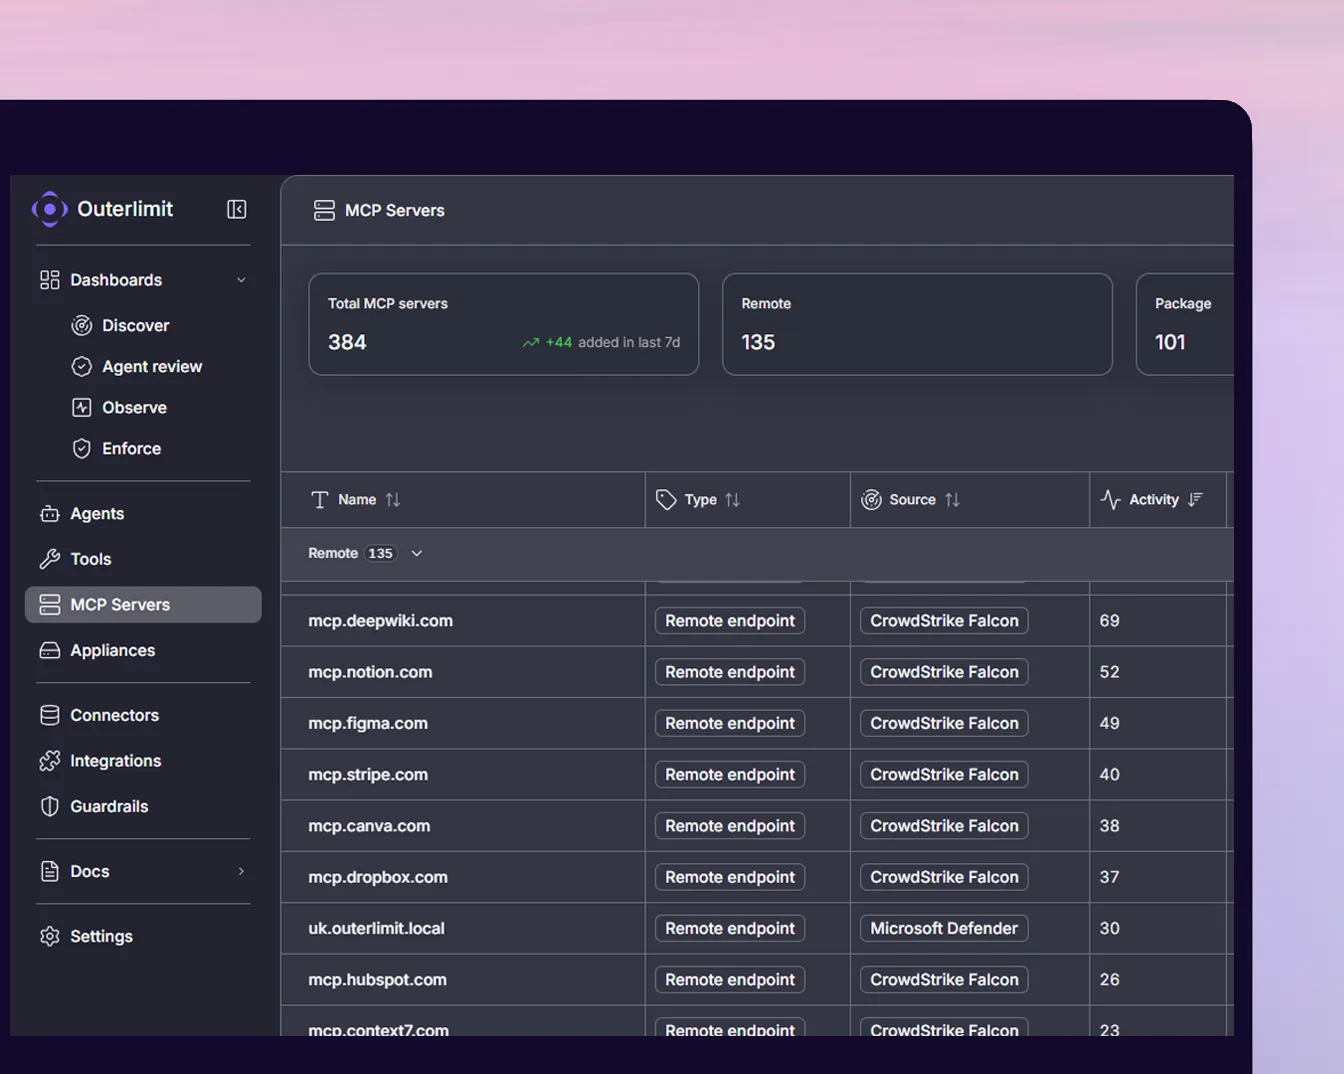The image size is (1344, 1074).
Task: Click the +44 added in last 7d trend
Action: [601, 342]
